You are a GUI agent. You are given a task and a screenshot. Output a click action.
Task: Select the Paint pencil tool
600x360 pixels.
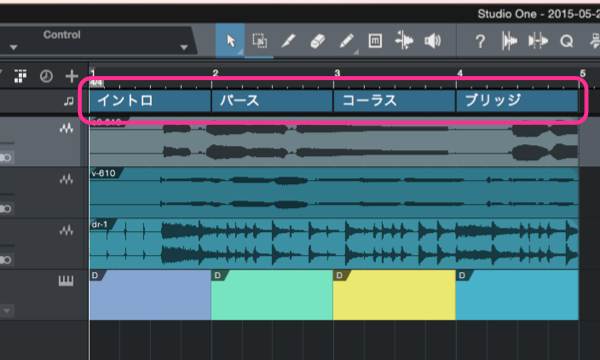[x=346, y=41]
